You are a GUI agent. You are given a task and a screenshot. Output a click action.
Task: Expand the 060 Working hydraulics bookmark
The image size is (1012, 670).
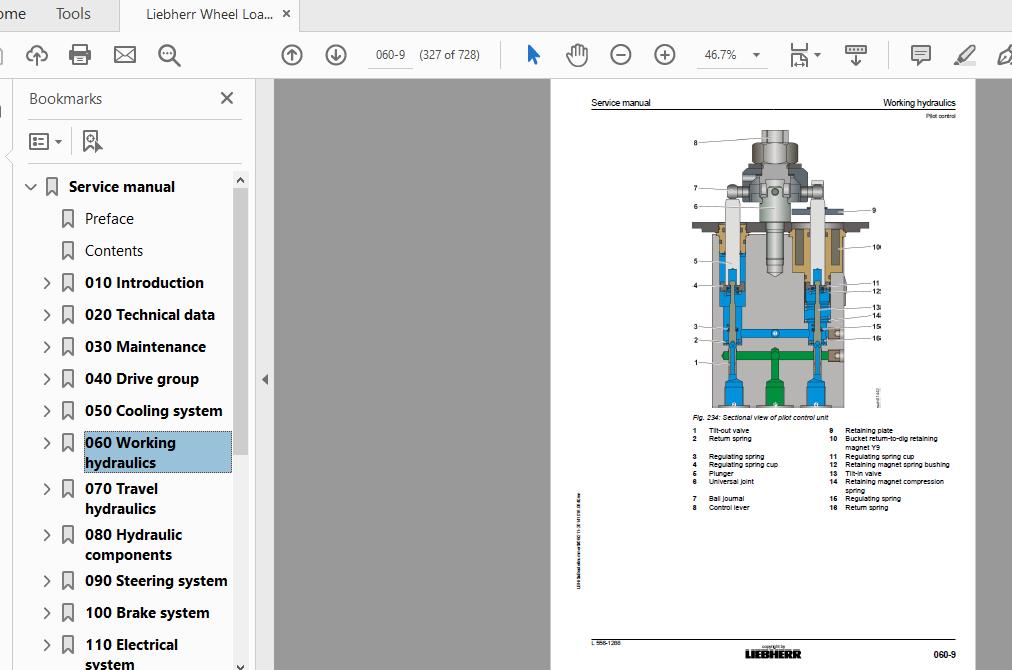(46, 443)
